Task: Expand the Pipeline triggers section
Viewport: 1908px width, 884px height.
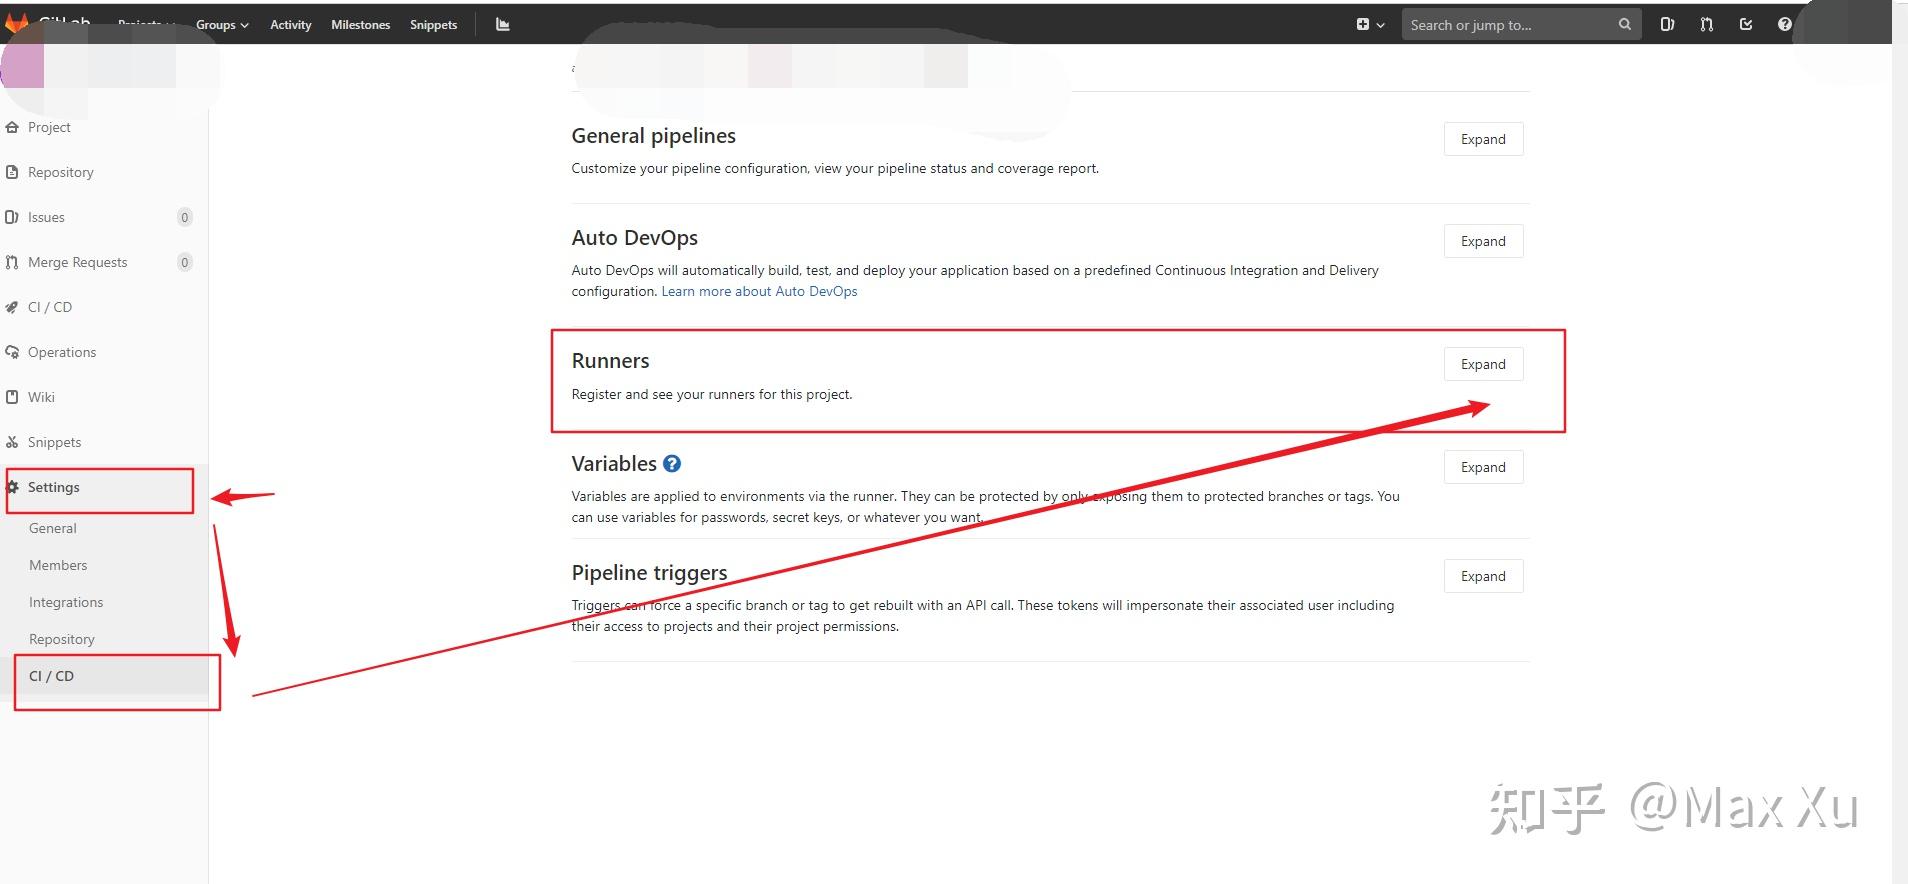Action: pos(1483,576)
